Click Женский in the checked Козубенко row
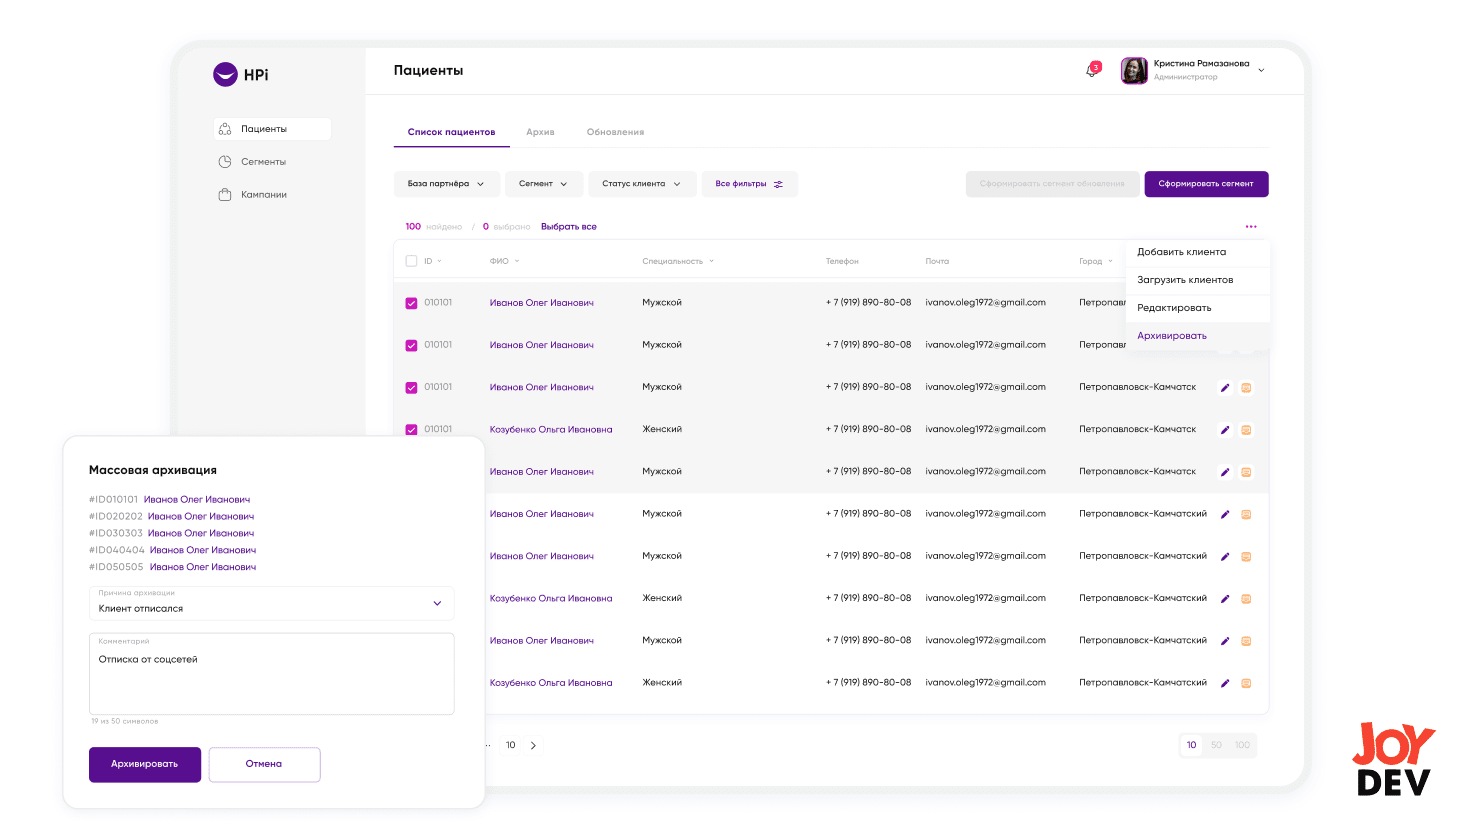 point(662,430)
